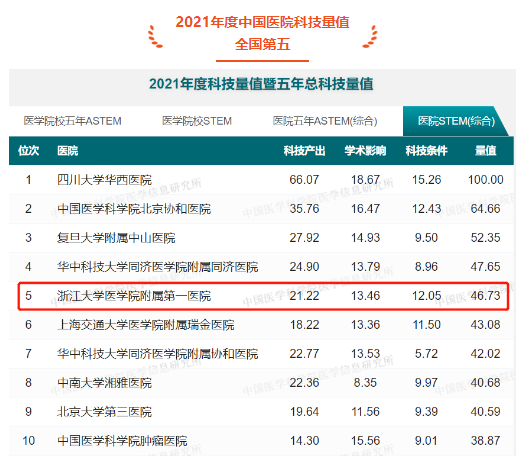Screen dimensions: 523x462
Task: Click the active 医院STEM(综合) tab
Action: [x=456, y=121]
